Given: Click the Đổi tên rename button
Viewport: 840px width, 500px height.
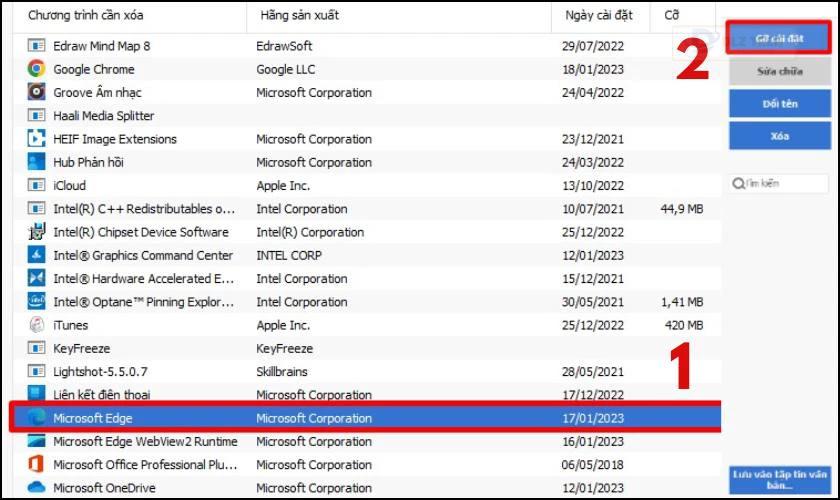Looking at the screenshot, I should (779, 103).
